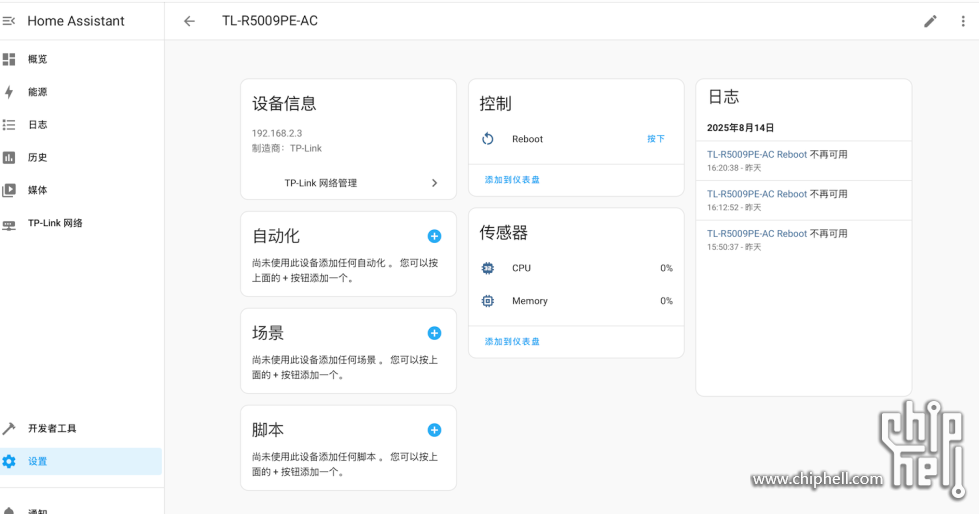The image size is (979, 514).
Task: Click the 自动化 card heading
Action: (x=275, y=236)
